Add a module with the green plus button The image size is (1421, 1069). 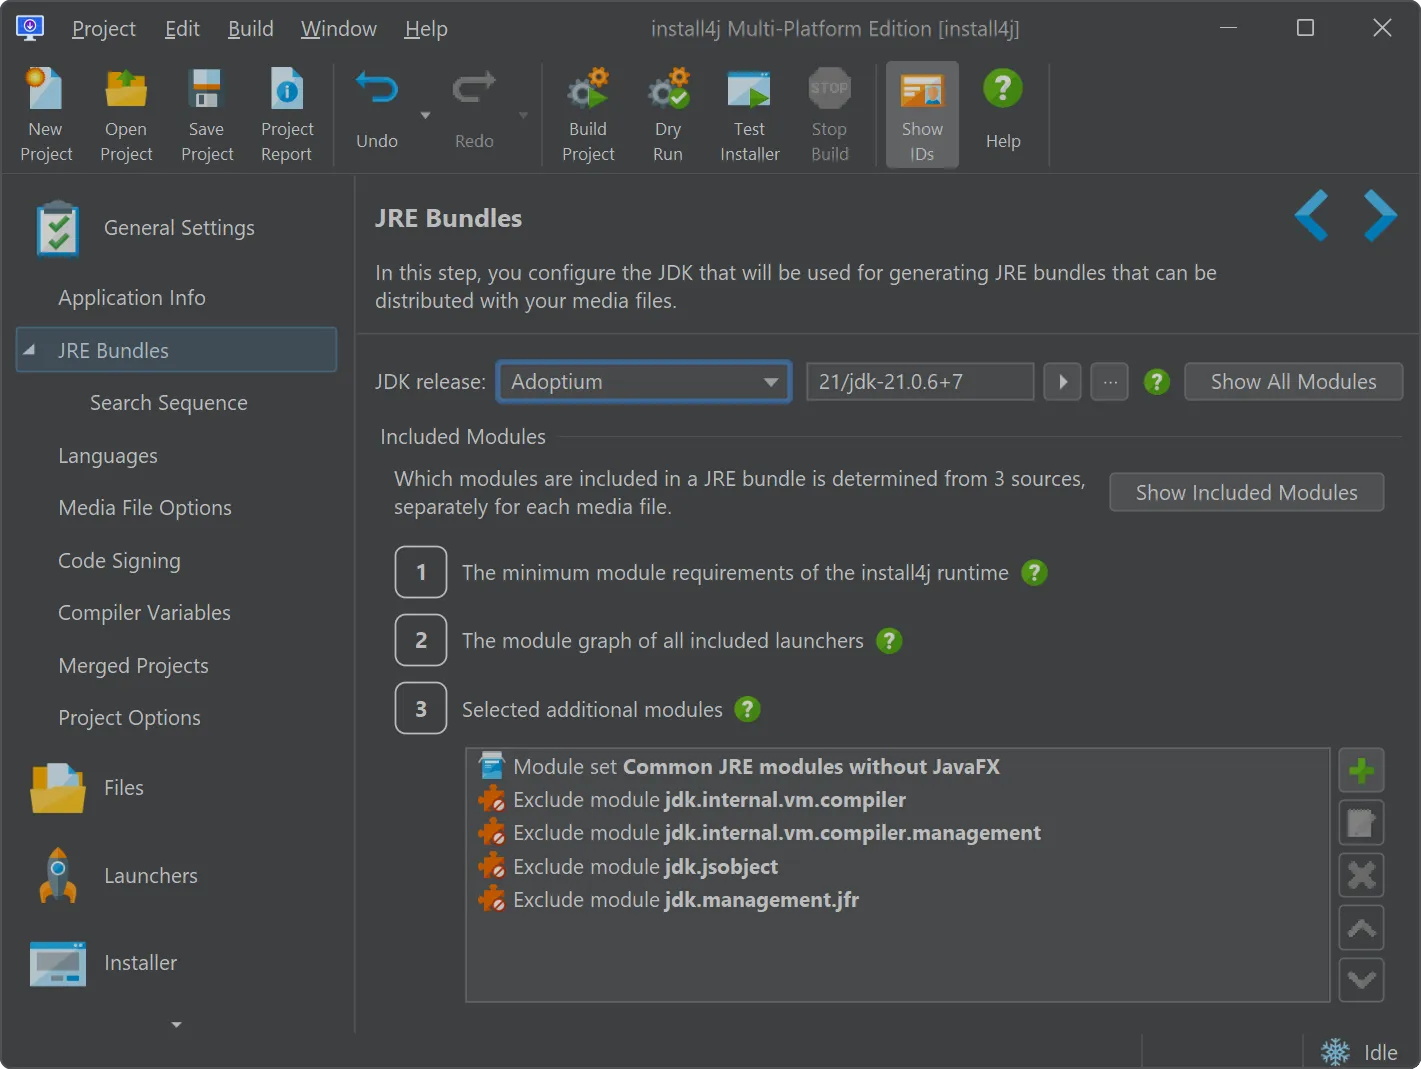point(1362,771)
